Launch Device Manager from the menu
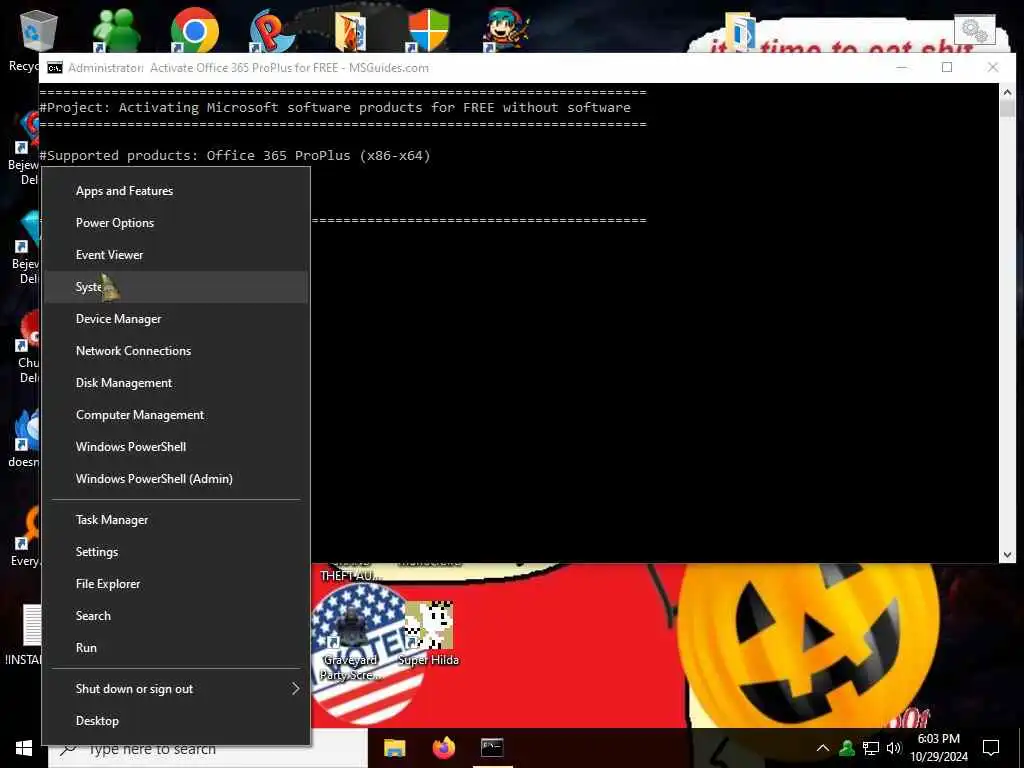The width and height of the screenshot is (1024, 768). click(176, 319)
